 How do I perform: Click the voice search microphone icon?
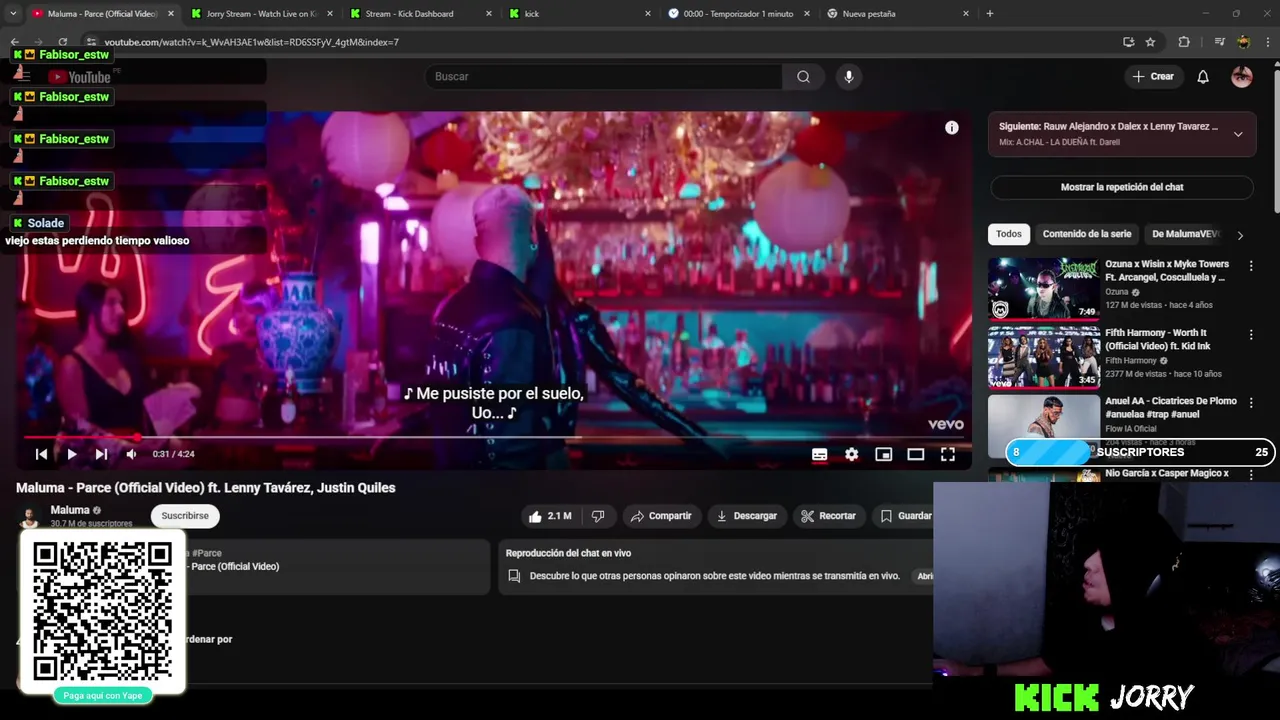click(x=849, y=77)
